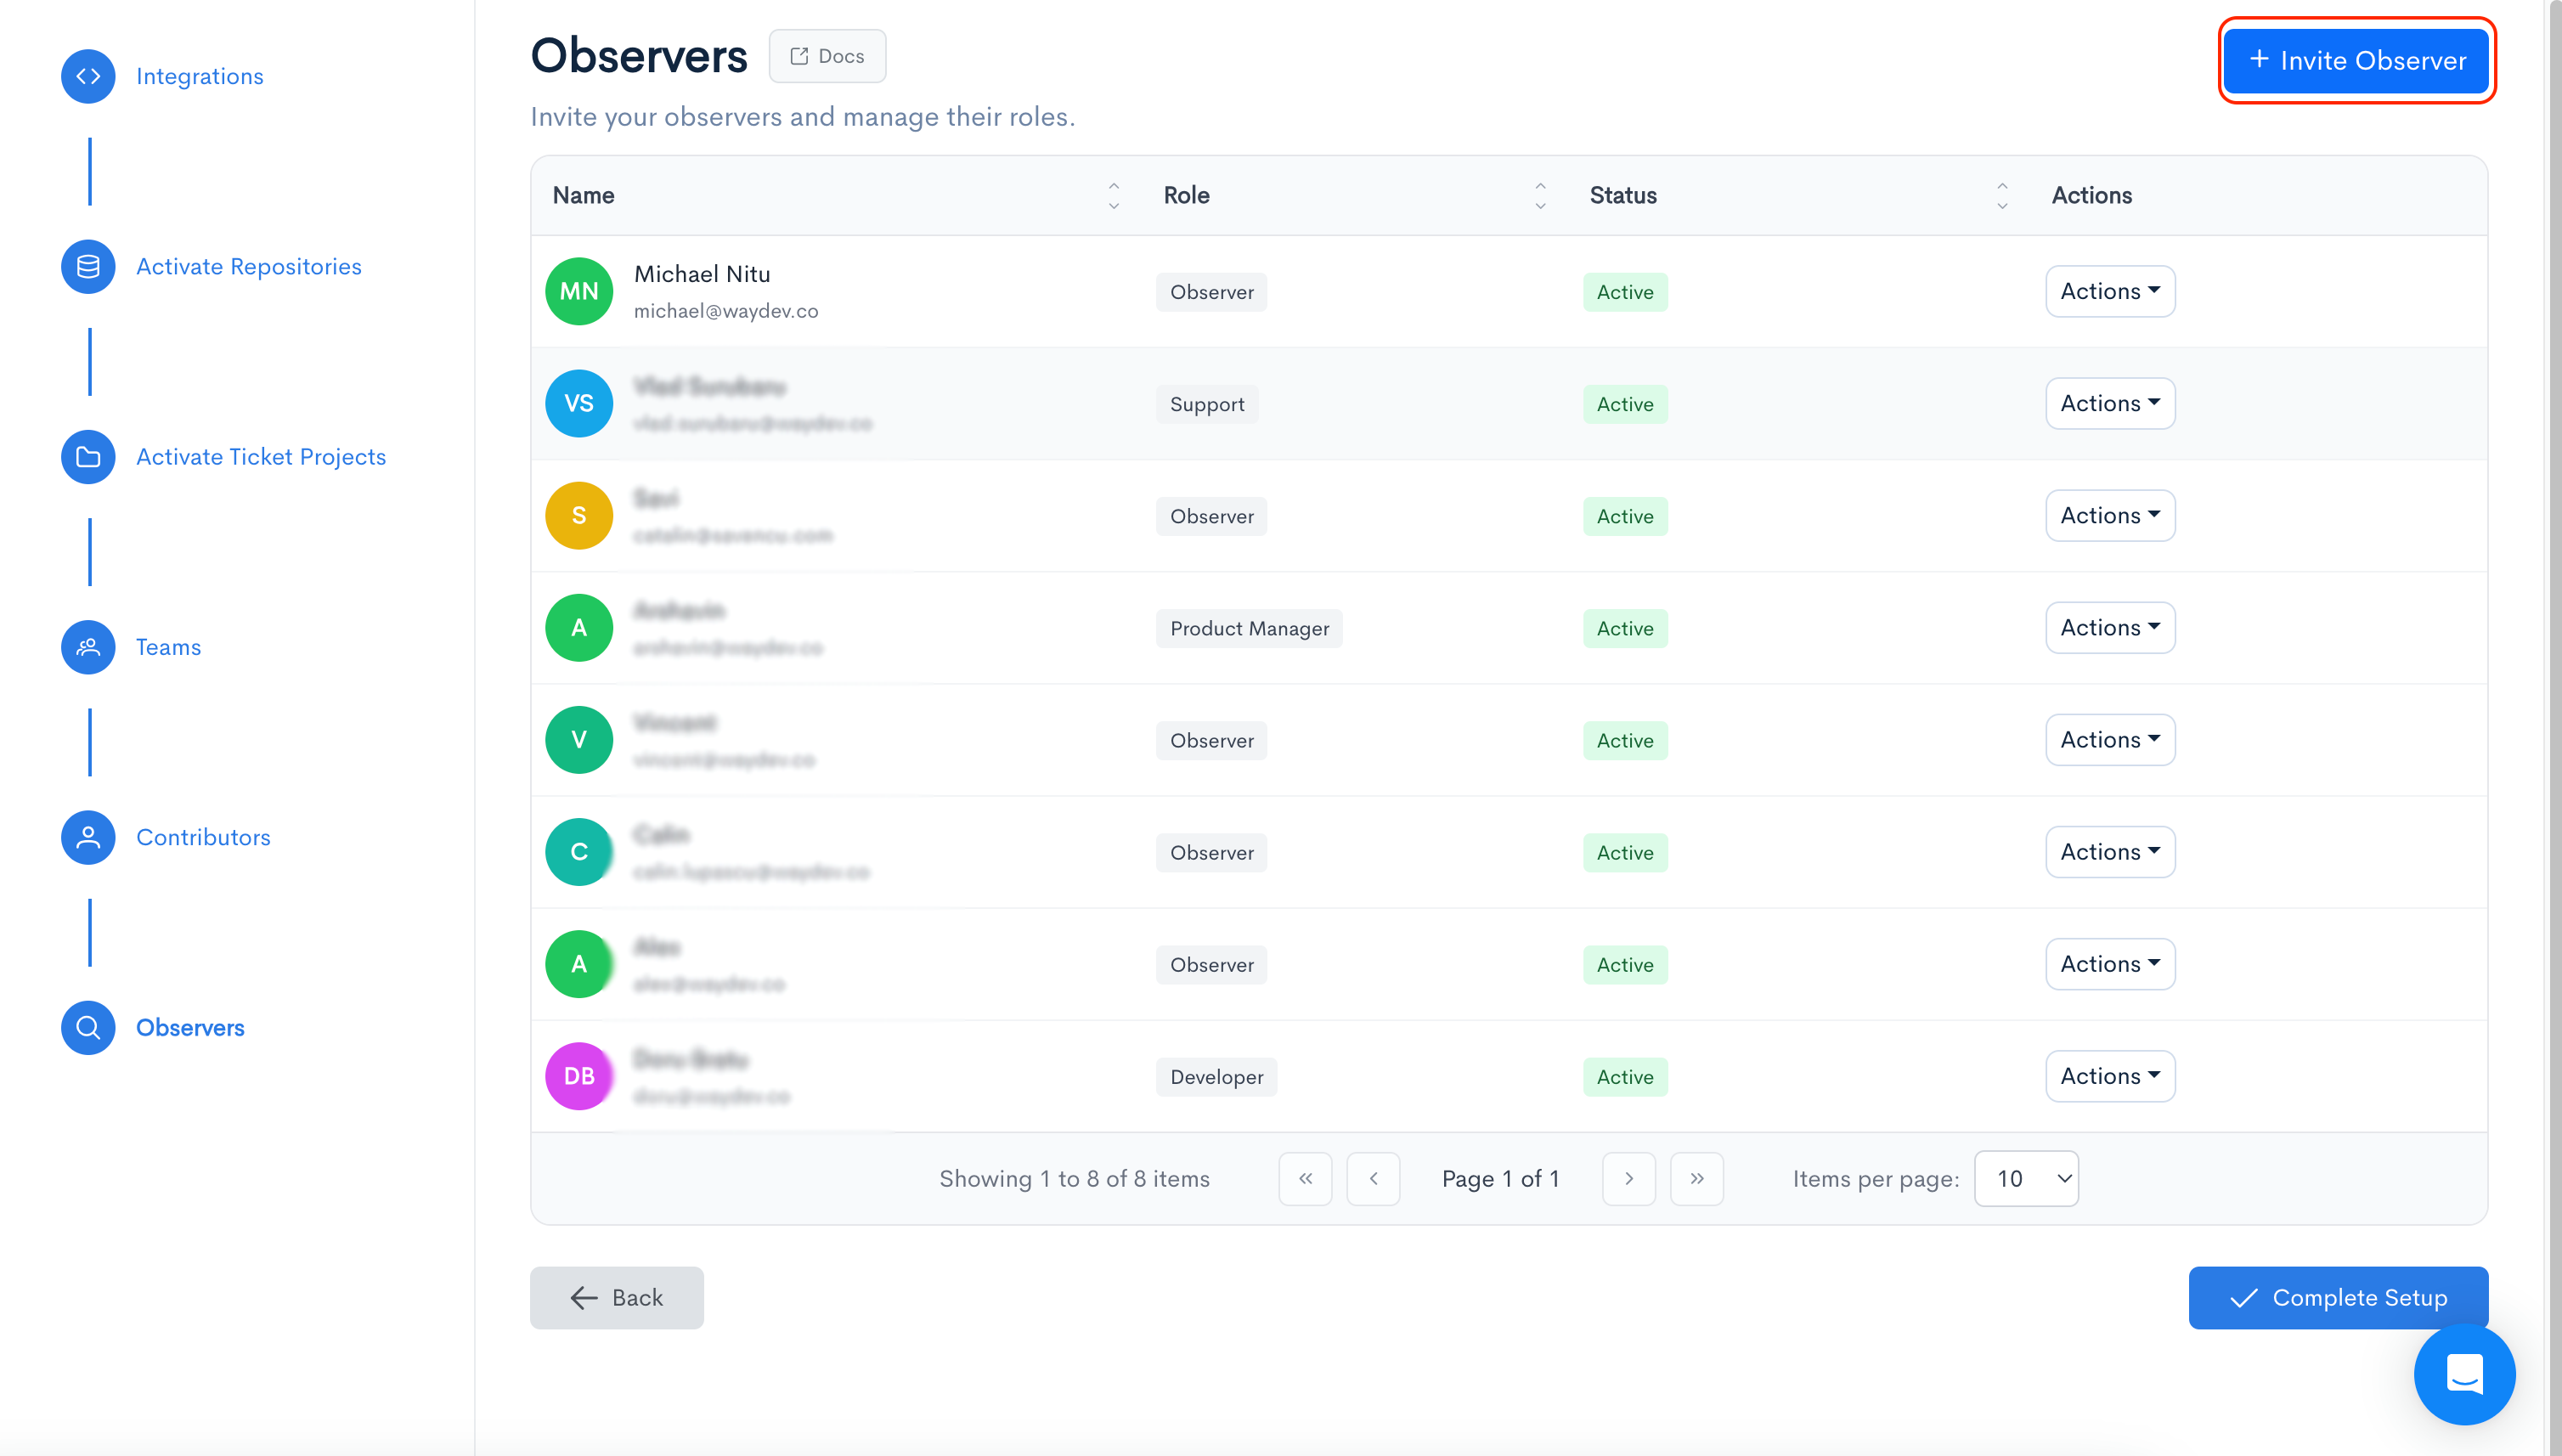Click the Contributors person icon
Screen dimensions: 2562x1456
(x=88, y=837)
